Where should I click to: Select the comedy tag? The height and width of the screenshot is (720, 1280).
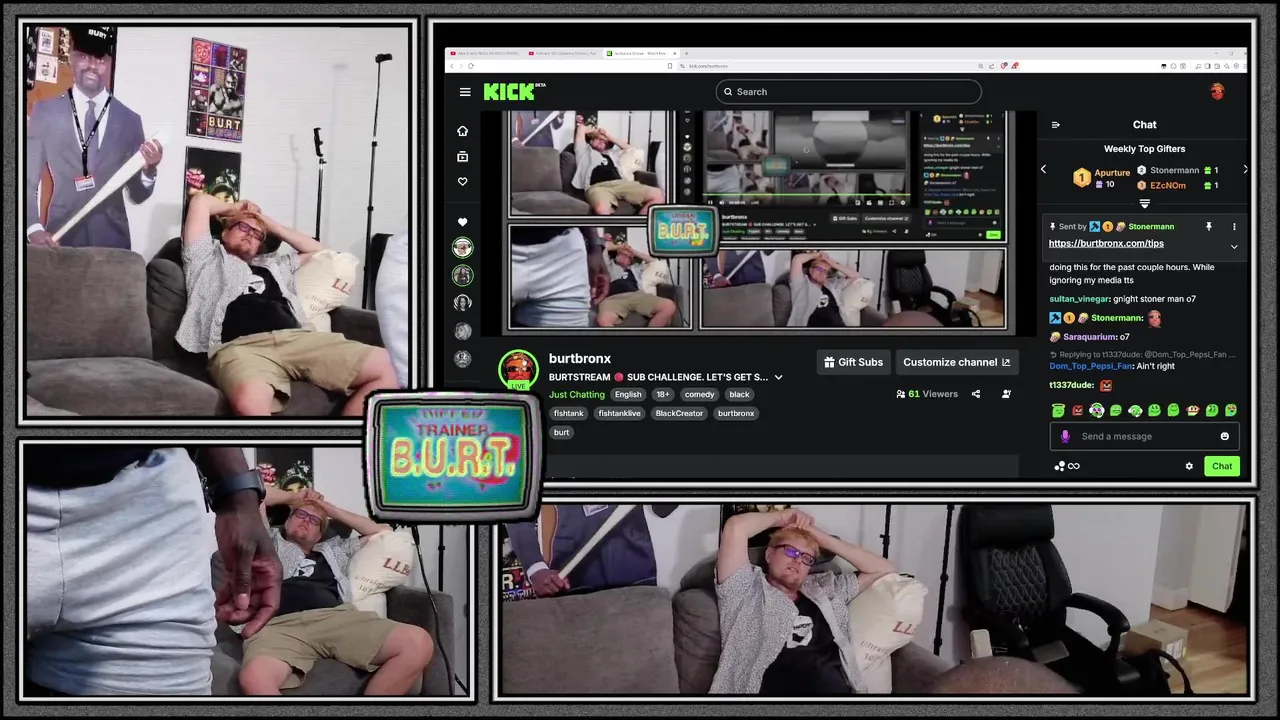click(700, 395)
